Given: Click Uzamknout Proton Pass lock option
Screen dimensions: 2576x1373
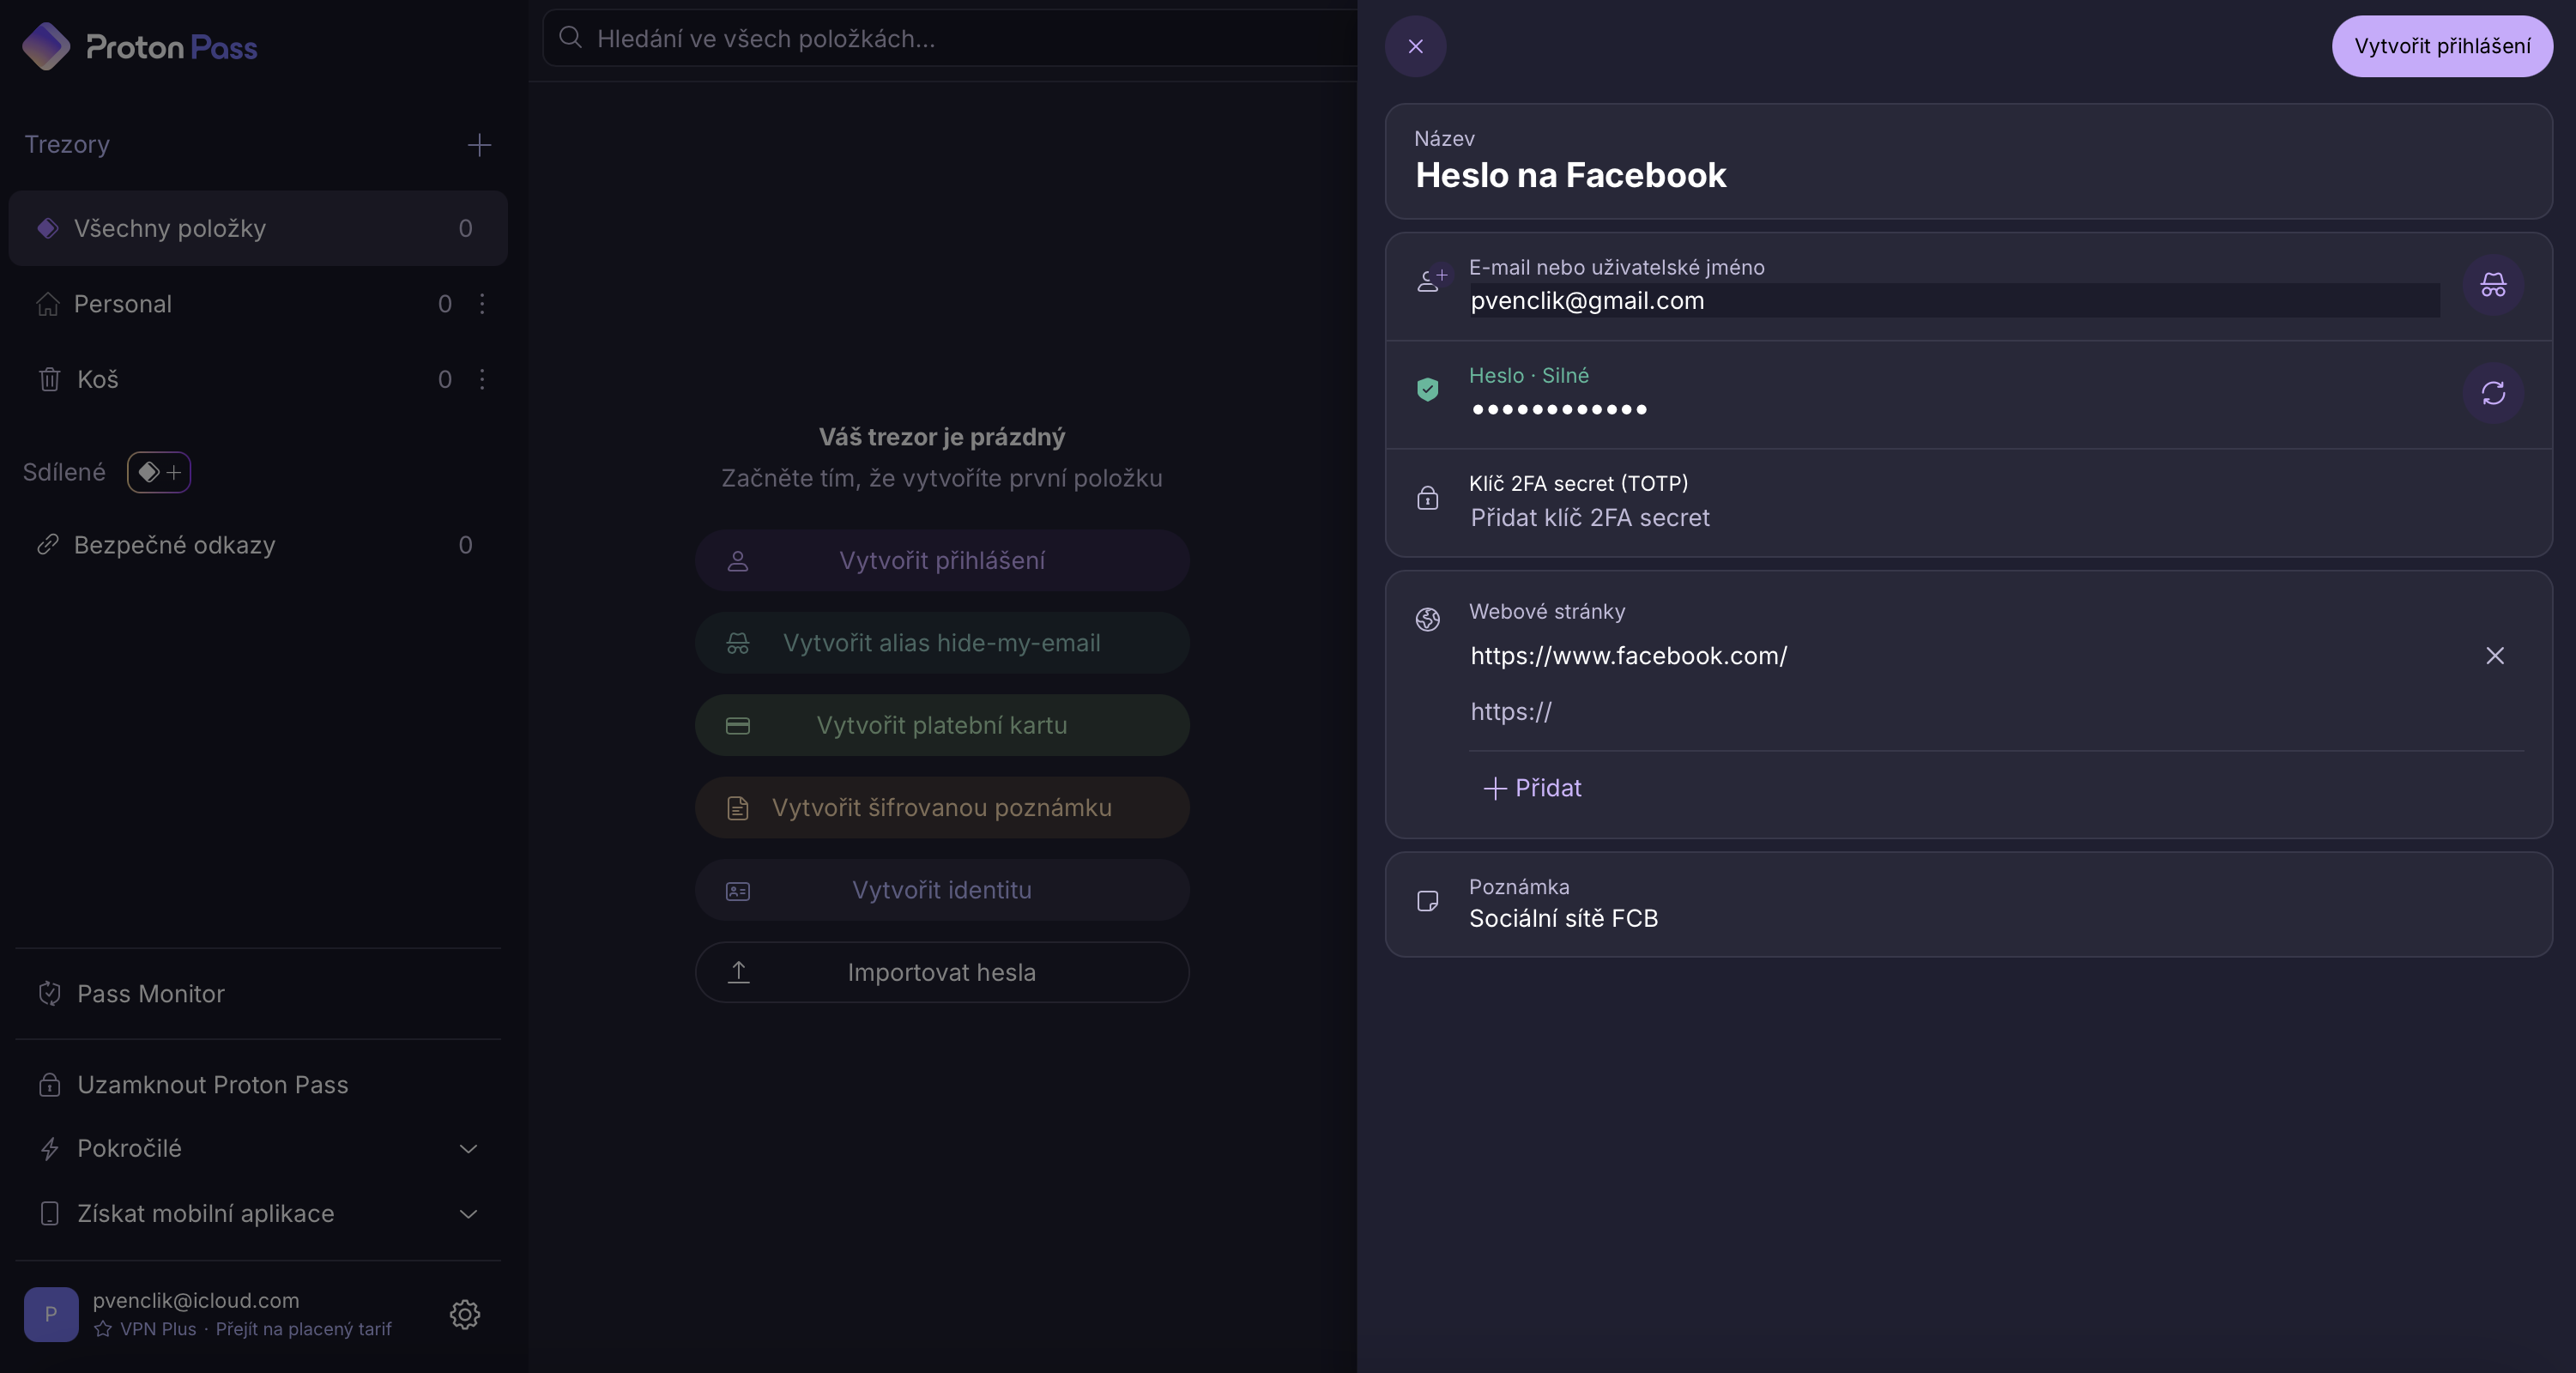Looking at the screenshot, I should point(212,1085).
